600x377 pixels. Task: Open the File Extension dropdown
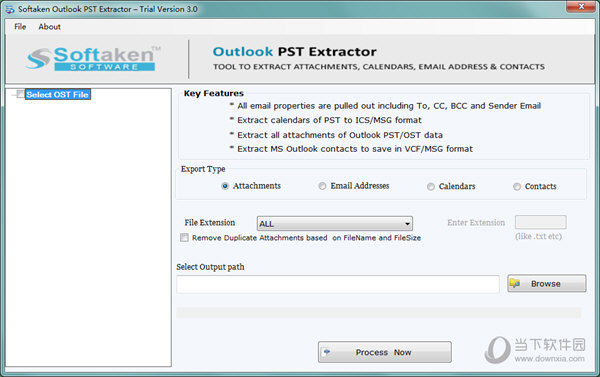coord(335,224)
